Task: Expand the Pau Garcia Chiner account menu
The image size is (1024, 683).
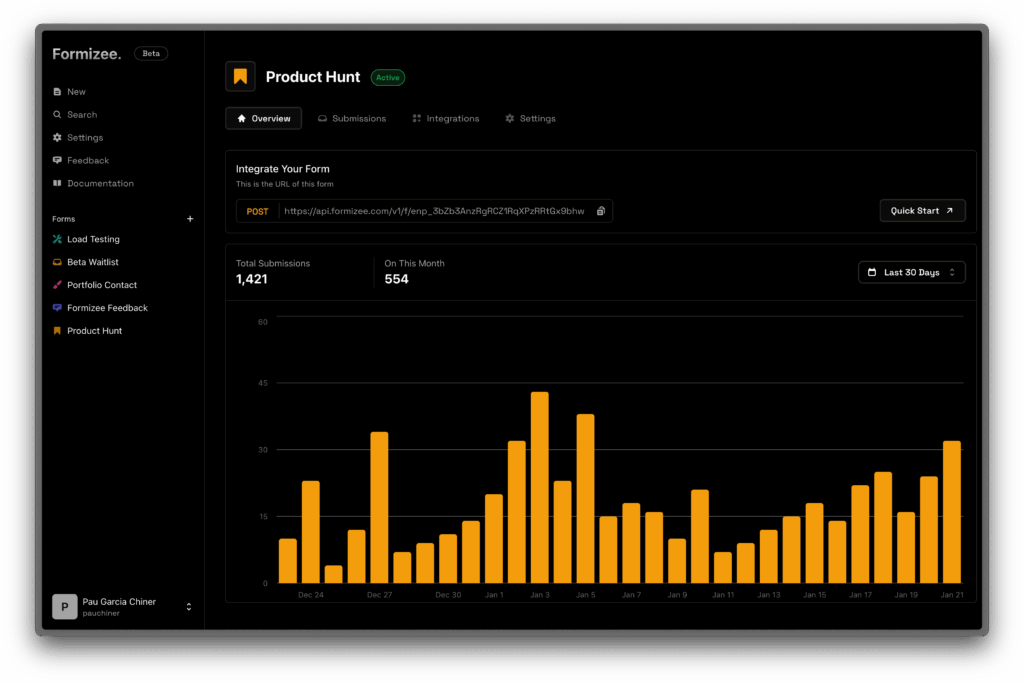Action: [x=189, y=607]
